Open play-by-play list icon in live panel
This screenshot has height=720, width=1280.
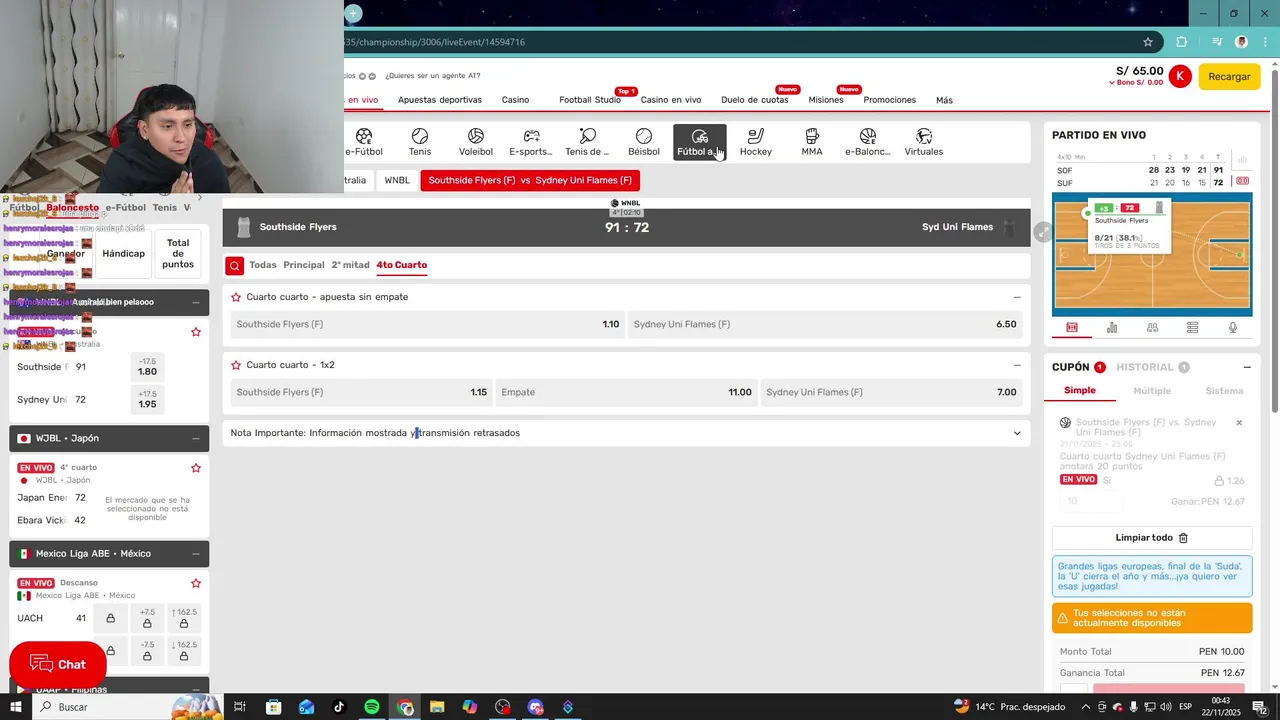pyautogui.click(x=1192, y=327)
